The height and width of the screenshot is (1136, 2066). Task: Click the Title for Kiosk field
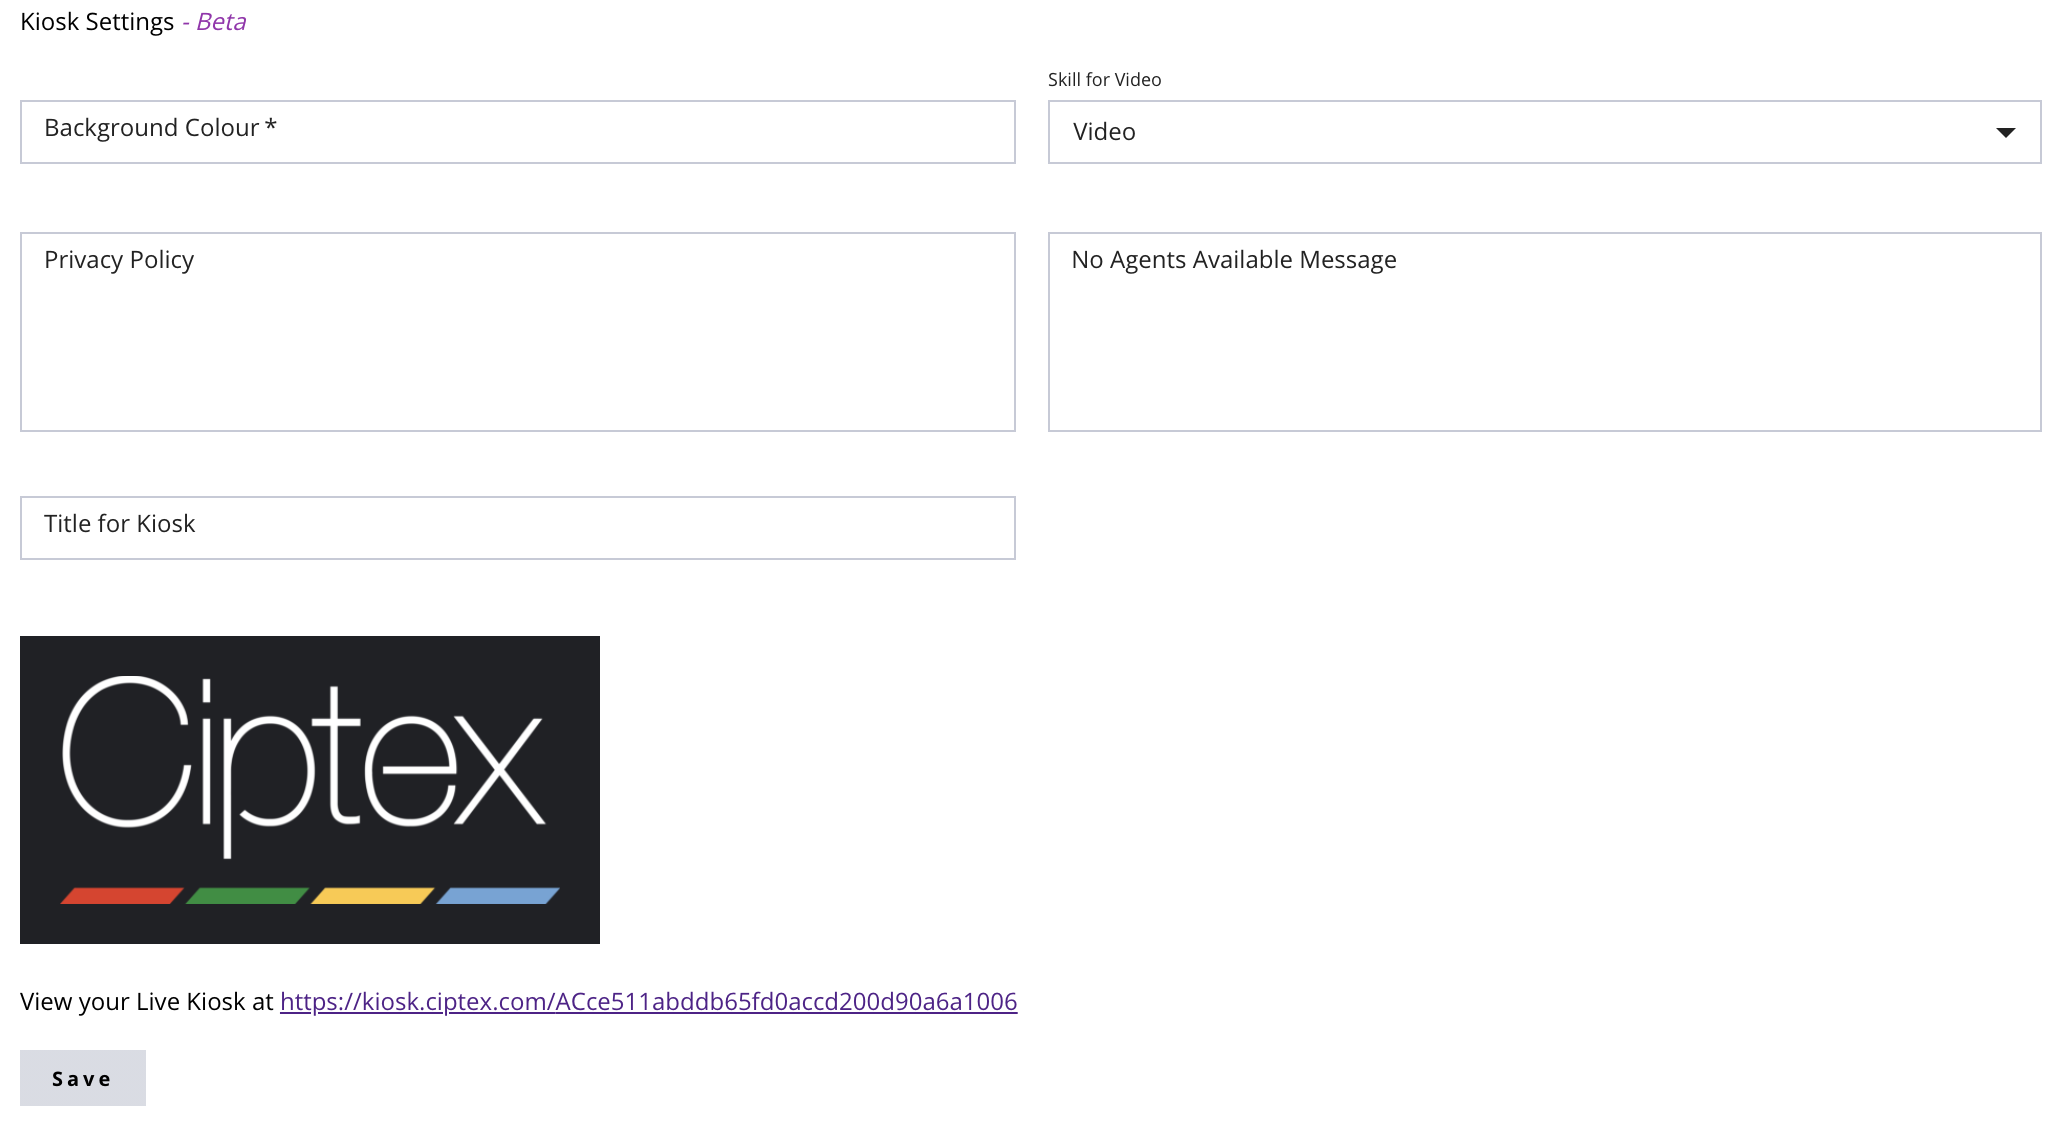pos(518,528)
